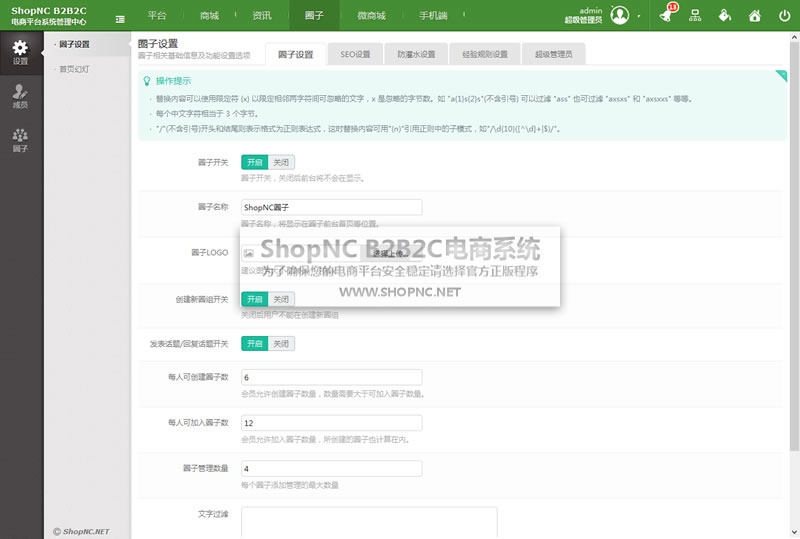Click the ShopNC.NET footer link
The width and height of the screenshot is (800, 539).
click(81, 531)
